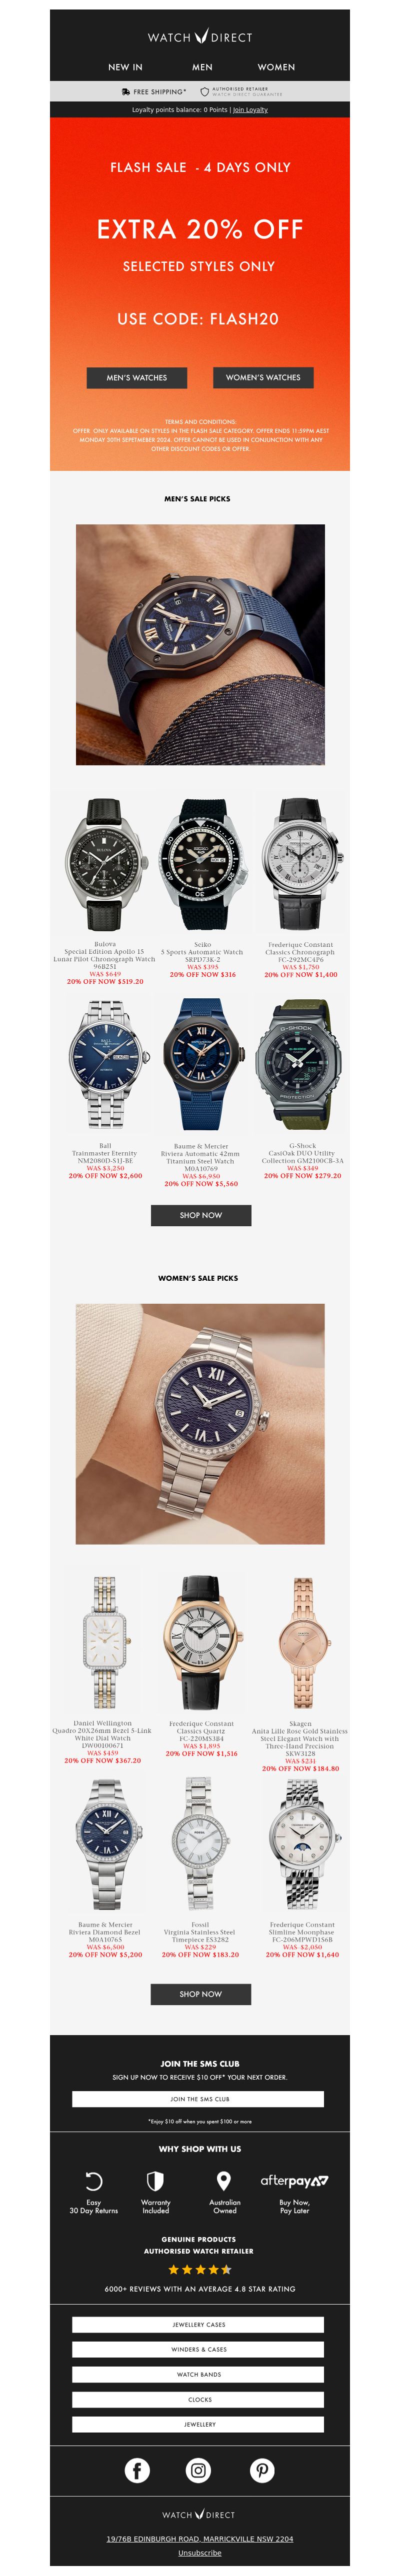Viewport: 400px width, 2576px height.
Task: Select the MEN navigation item
Action: point(202,67)
